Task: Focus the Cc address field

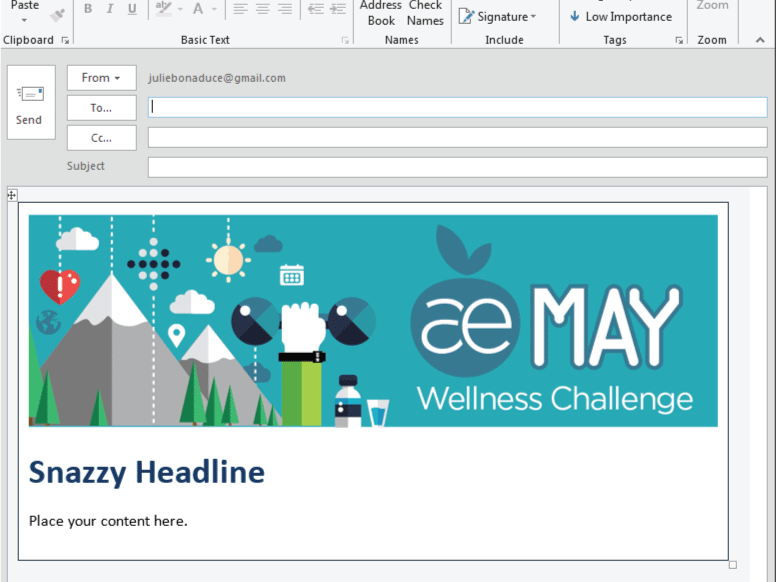Action: point(458,138)
